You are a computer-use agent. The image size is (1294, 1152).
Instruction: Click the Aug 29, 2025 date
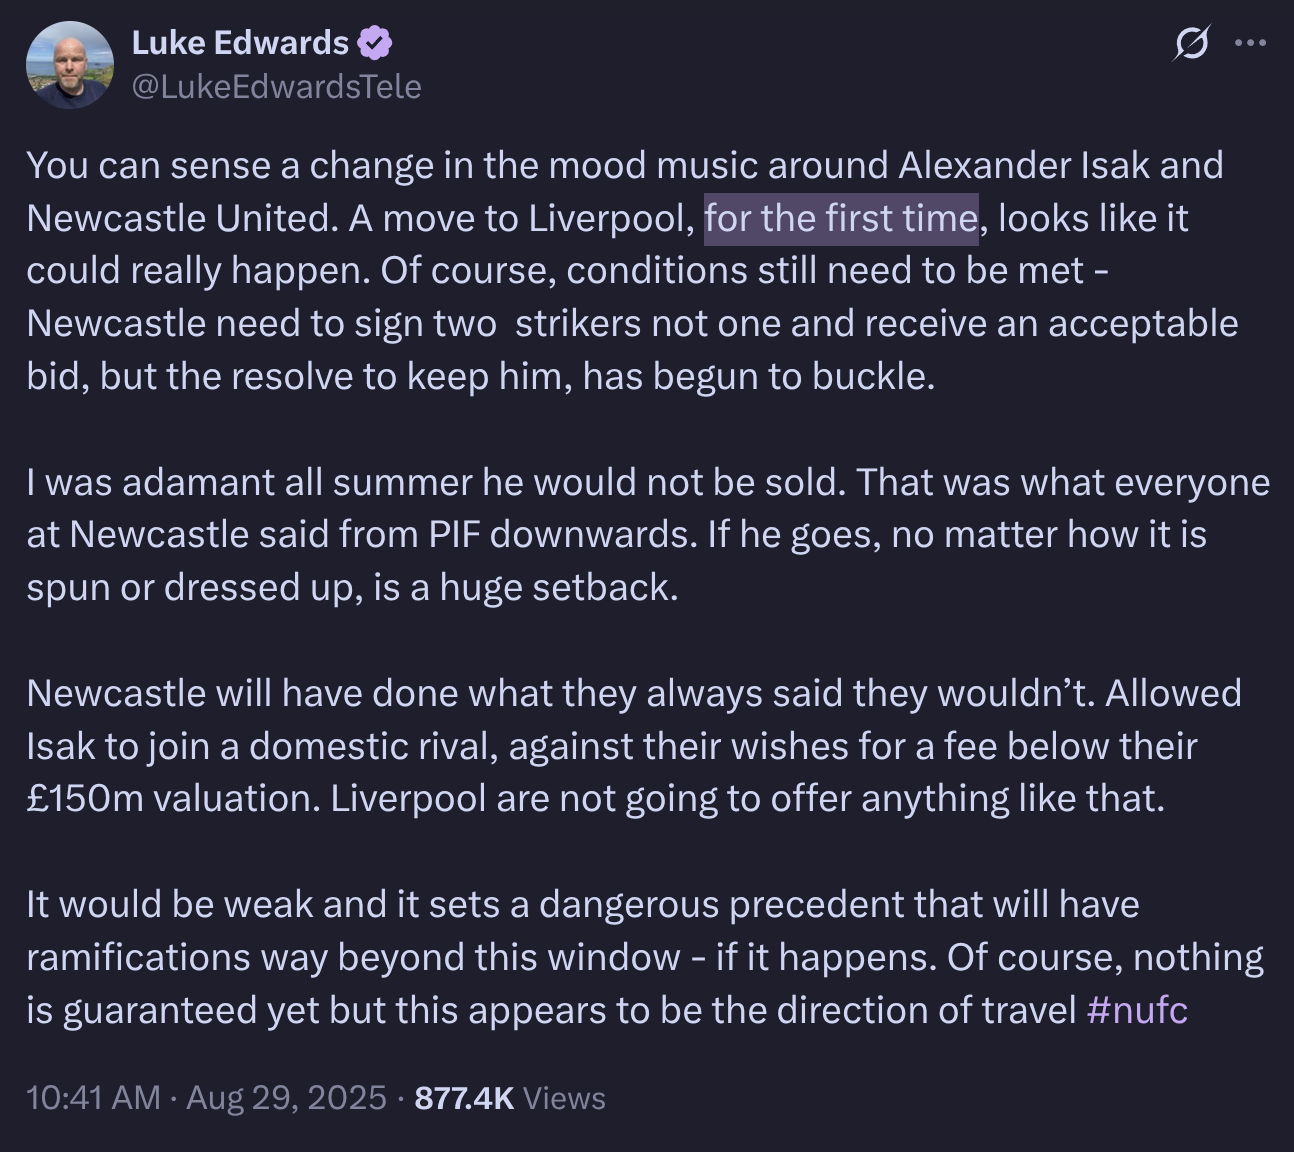286,1098
